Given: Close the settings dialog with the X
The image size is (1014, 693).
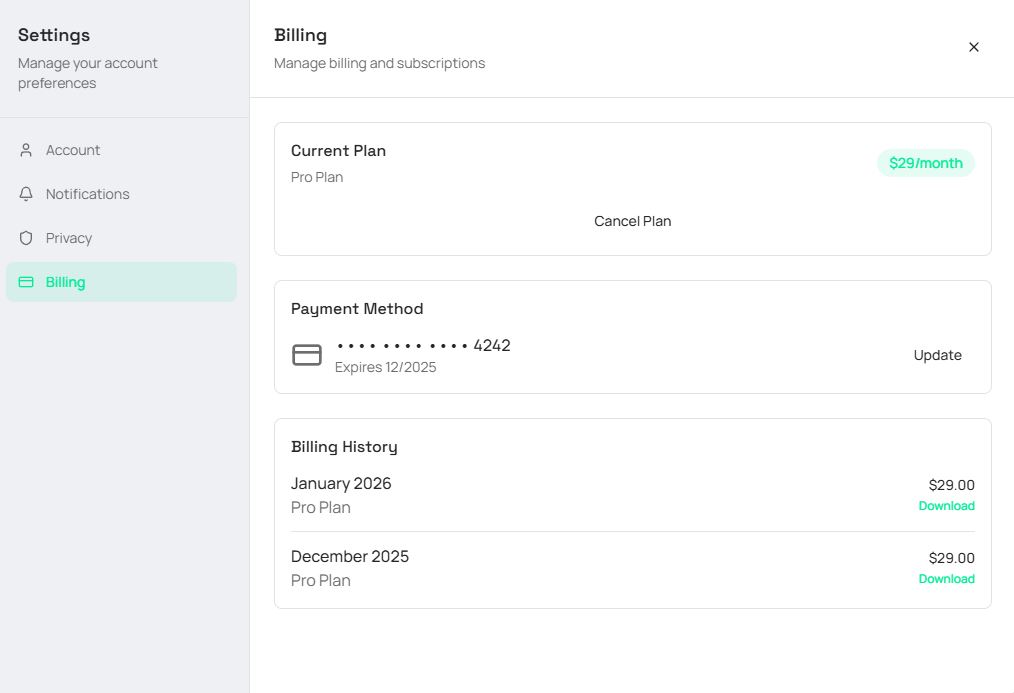Looking at the screenshot, I should point(973,47).
